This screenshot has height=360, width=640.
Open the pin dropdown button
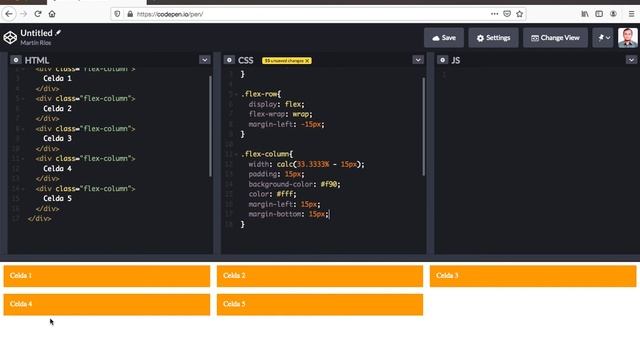(x=603, y=38)
